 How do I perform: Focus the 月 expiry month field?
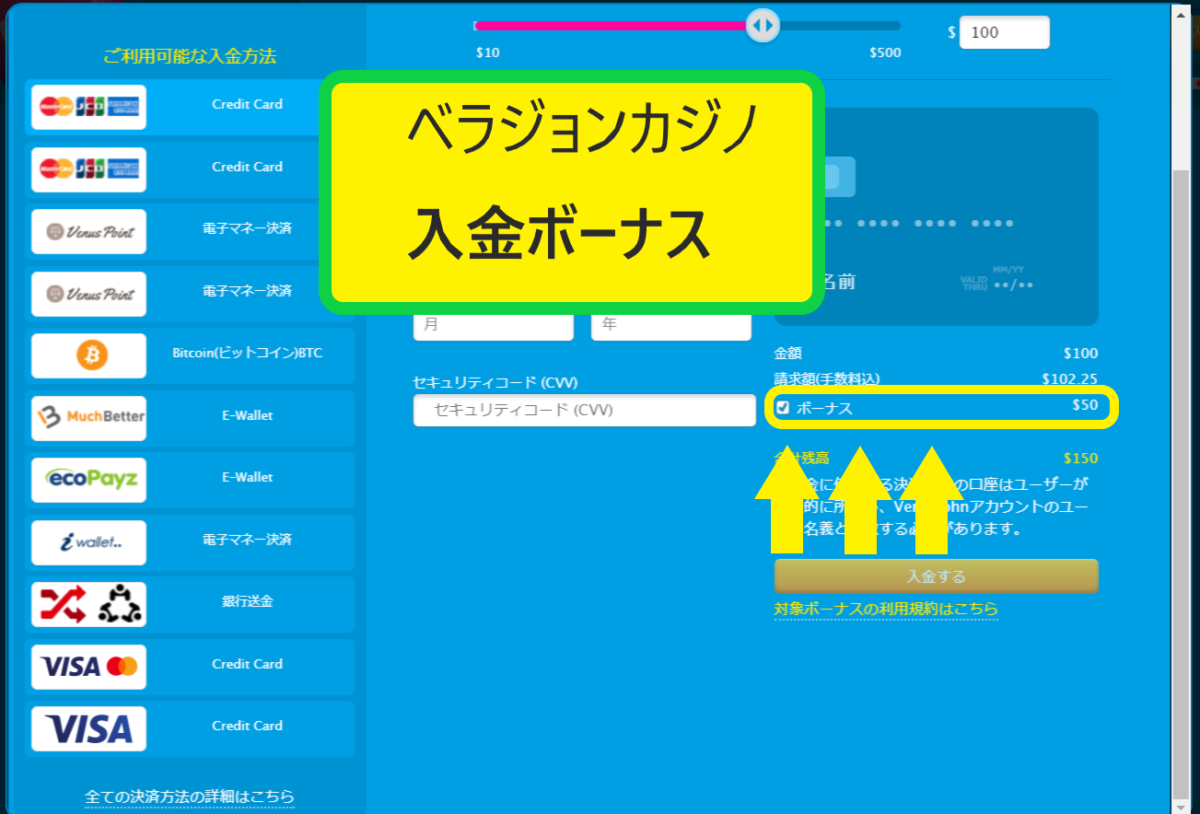click(493, 325)
